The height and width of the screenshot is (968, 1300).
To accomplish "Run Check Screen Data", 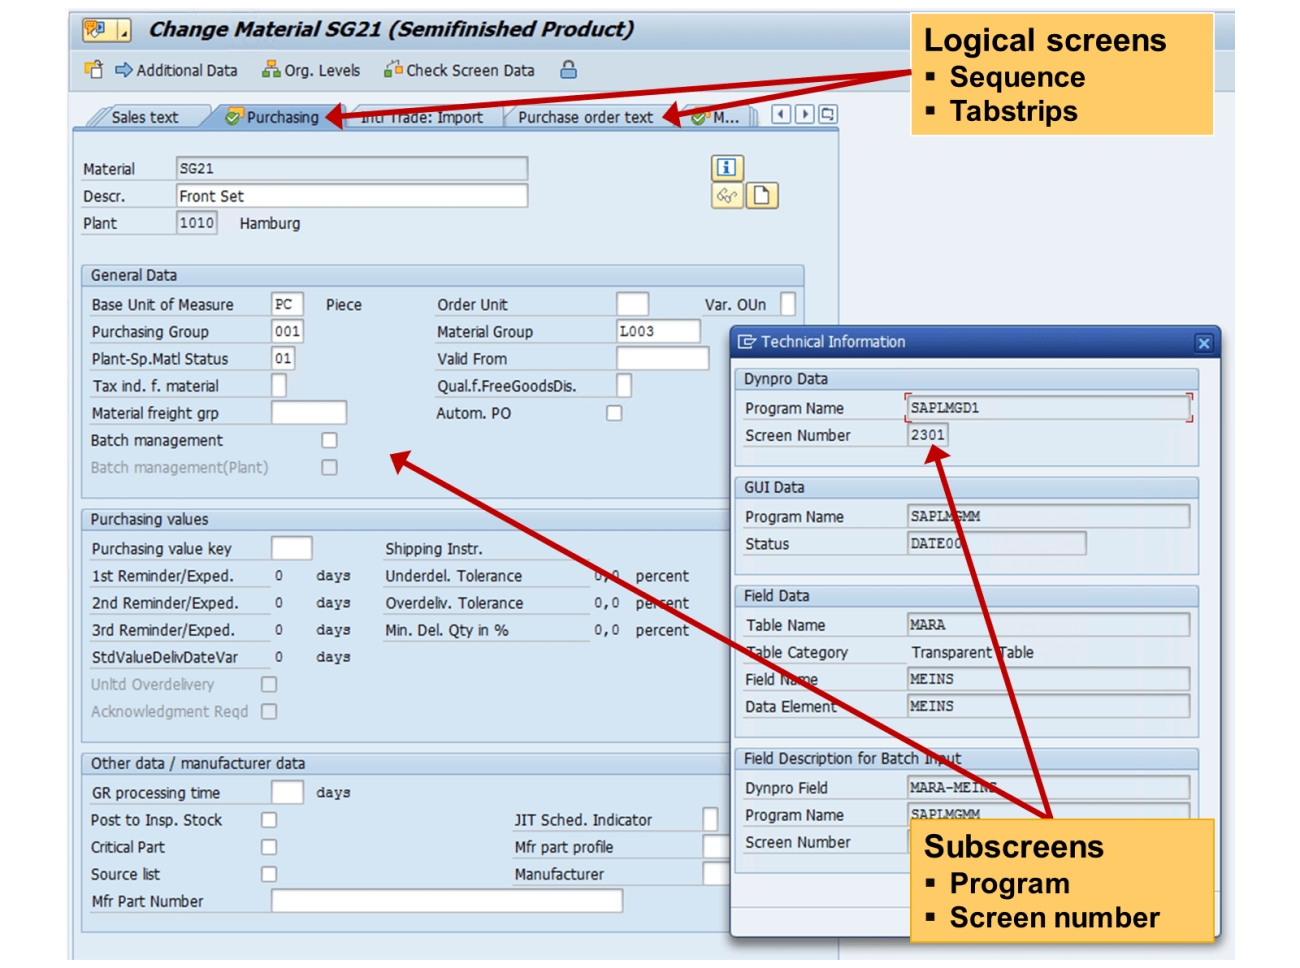I will pos(459,70).
